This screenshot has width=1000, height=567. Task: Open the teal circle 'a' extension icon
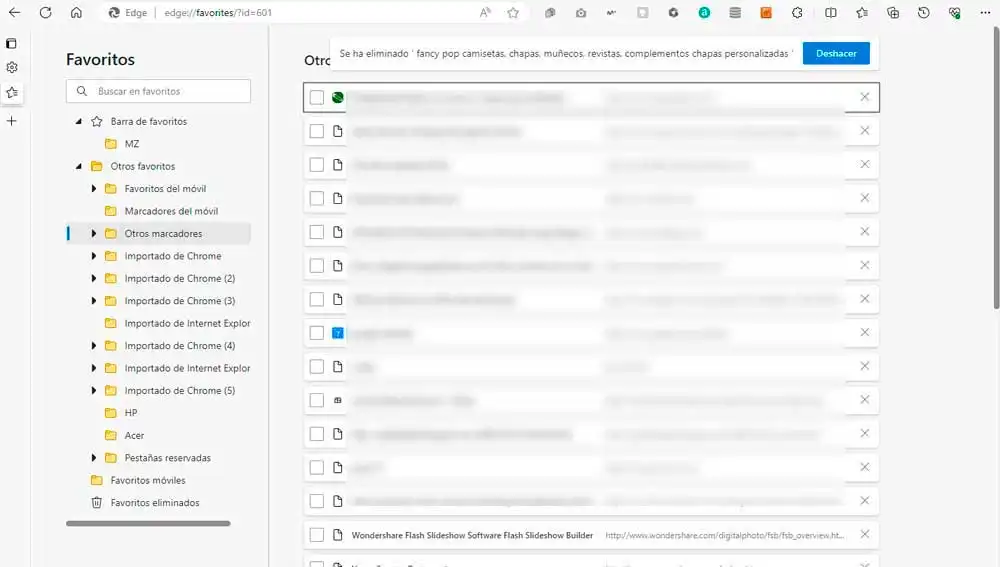[704, 12]
